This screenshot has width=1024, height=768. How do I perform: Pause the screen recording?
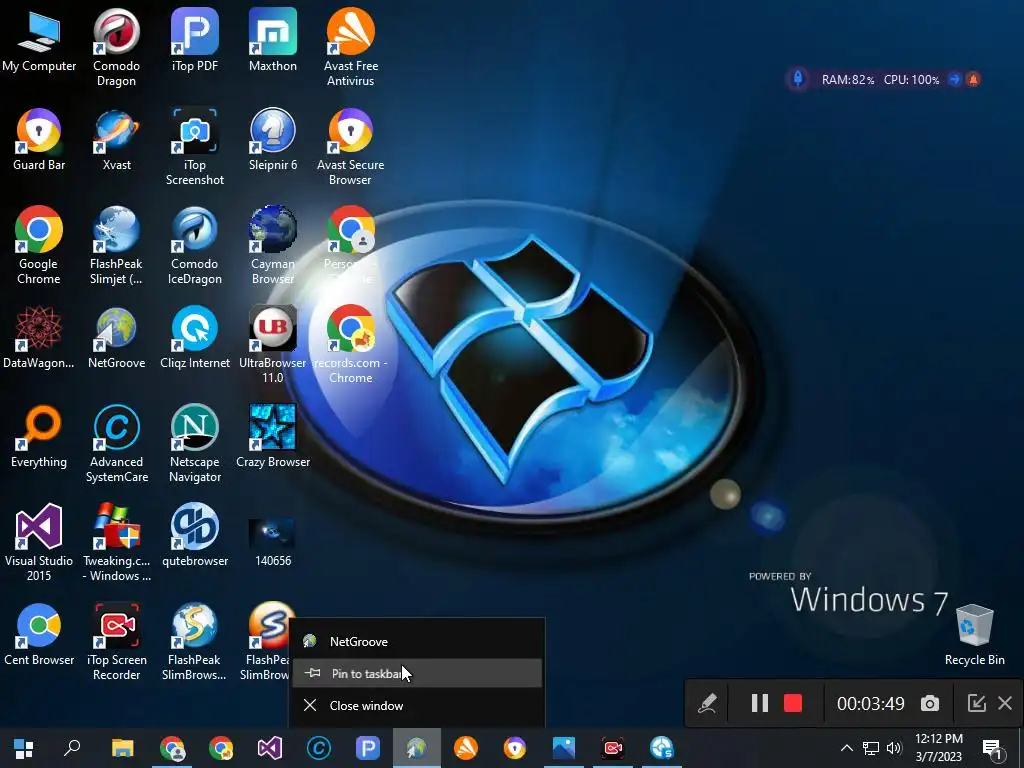point(760,703)
